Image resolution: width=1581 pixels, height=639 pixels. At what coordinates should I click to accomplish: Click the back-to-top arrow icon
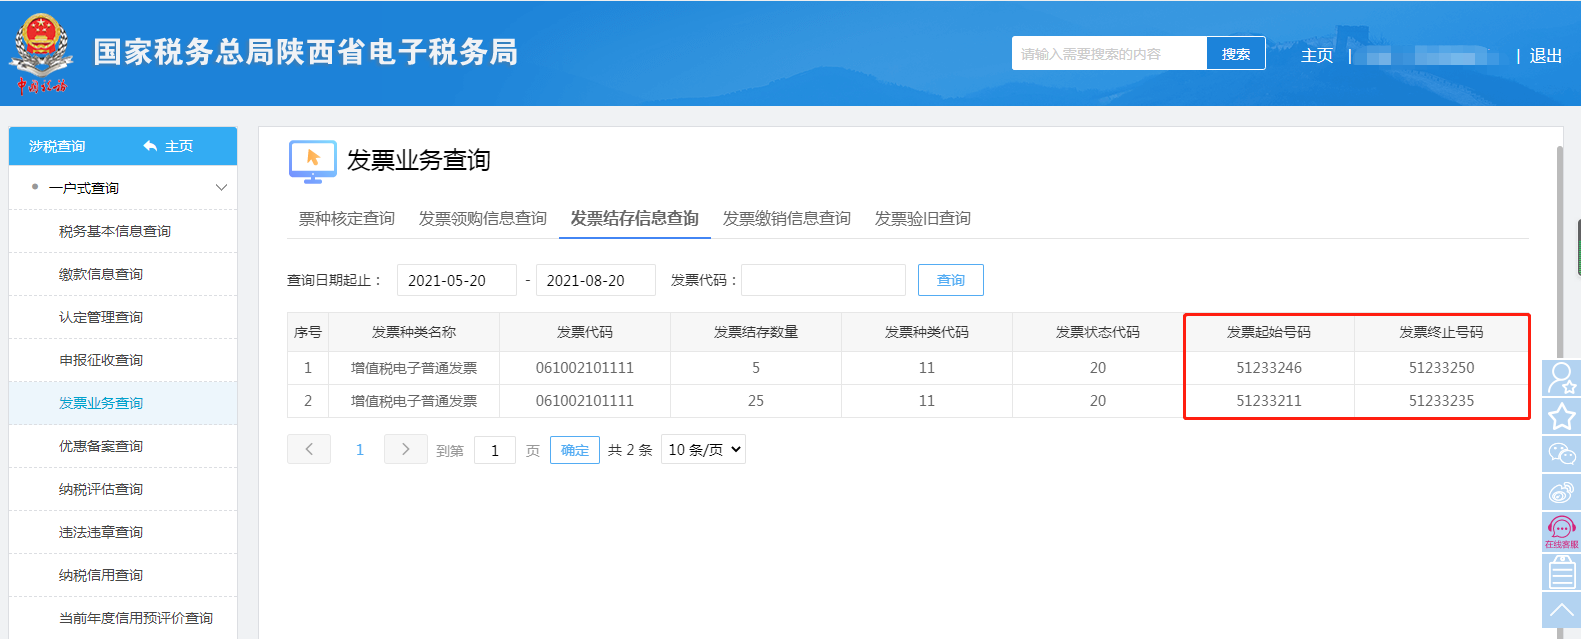(1561, 610)
